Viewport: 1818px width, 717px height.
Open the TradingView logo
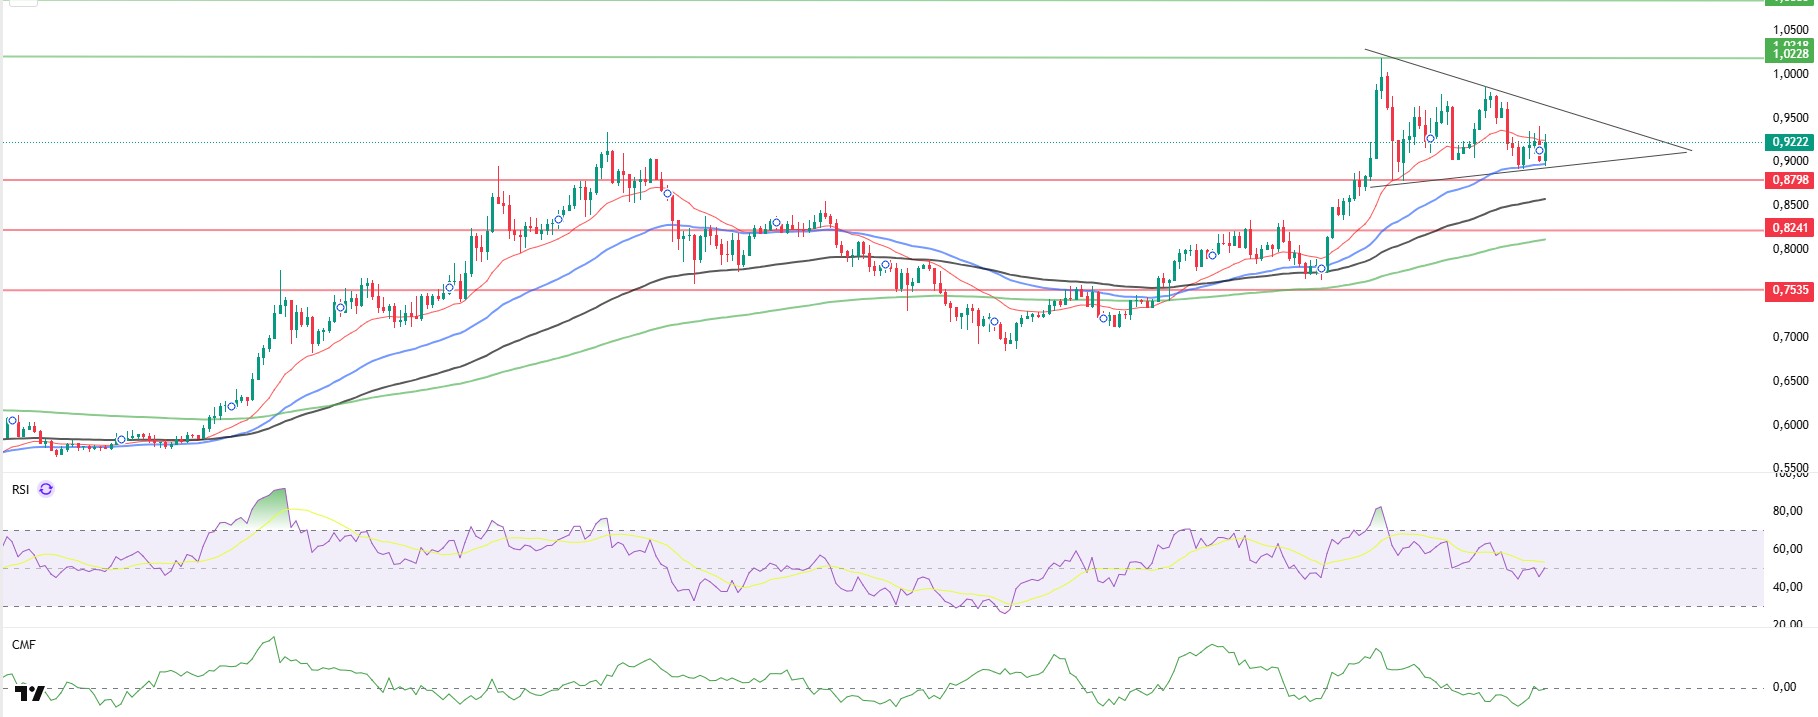(x=30, y=693)
